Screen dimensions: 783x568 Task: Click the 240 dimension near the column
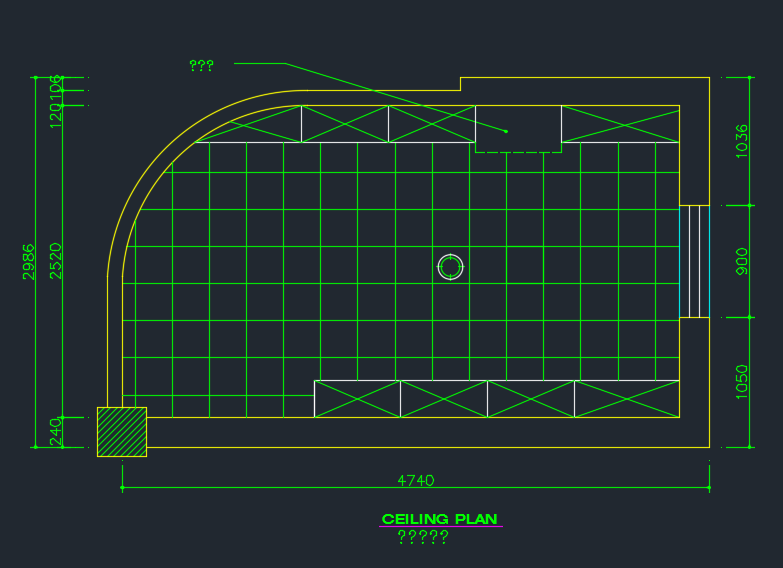tap(56, 431)
